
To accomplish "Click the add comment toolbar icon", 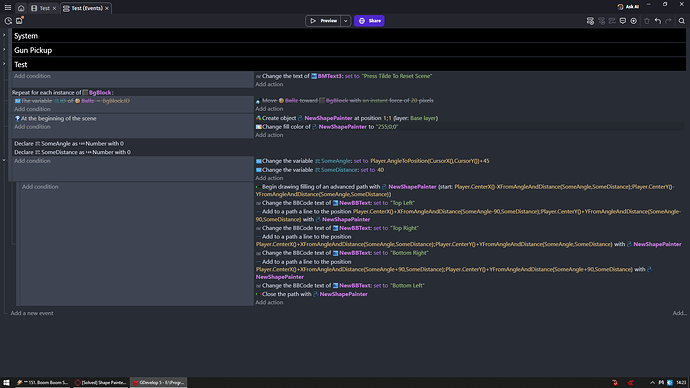I will click(623, 21).
